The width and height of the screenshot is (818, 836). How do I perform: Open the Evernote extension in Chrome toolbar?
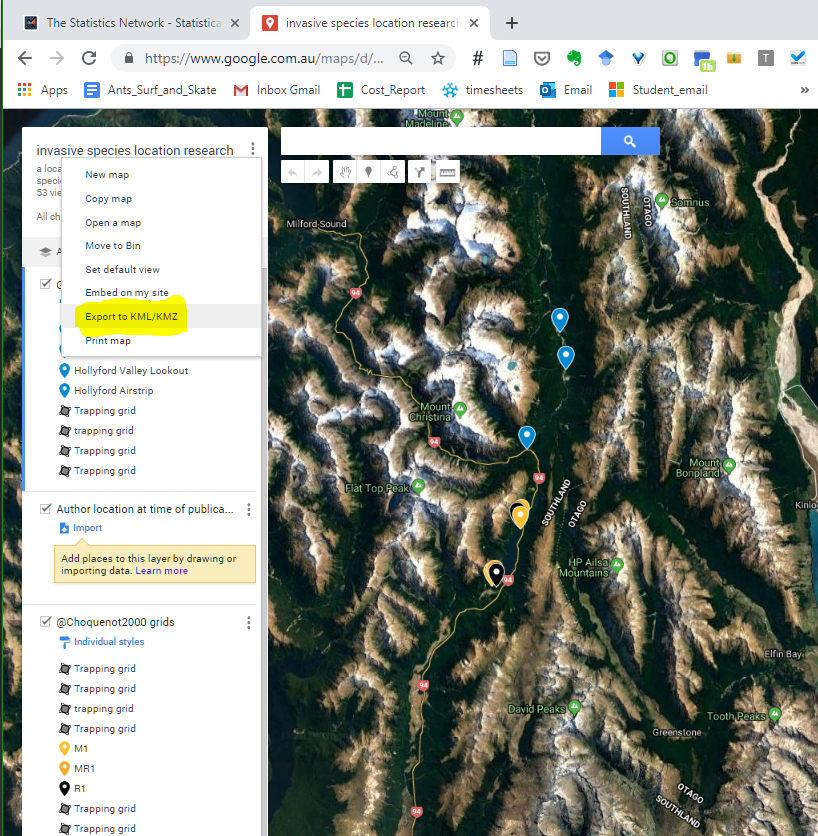pyautogui.click(x=574, y=59)
